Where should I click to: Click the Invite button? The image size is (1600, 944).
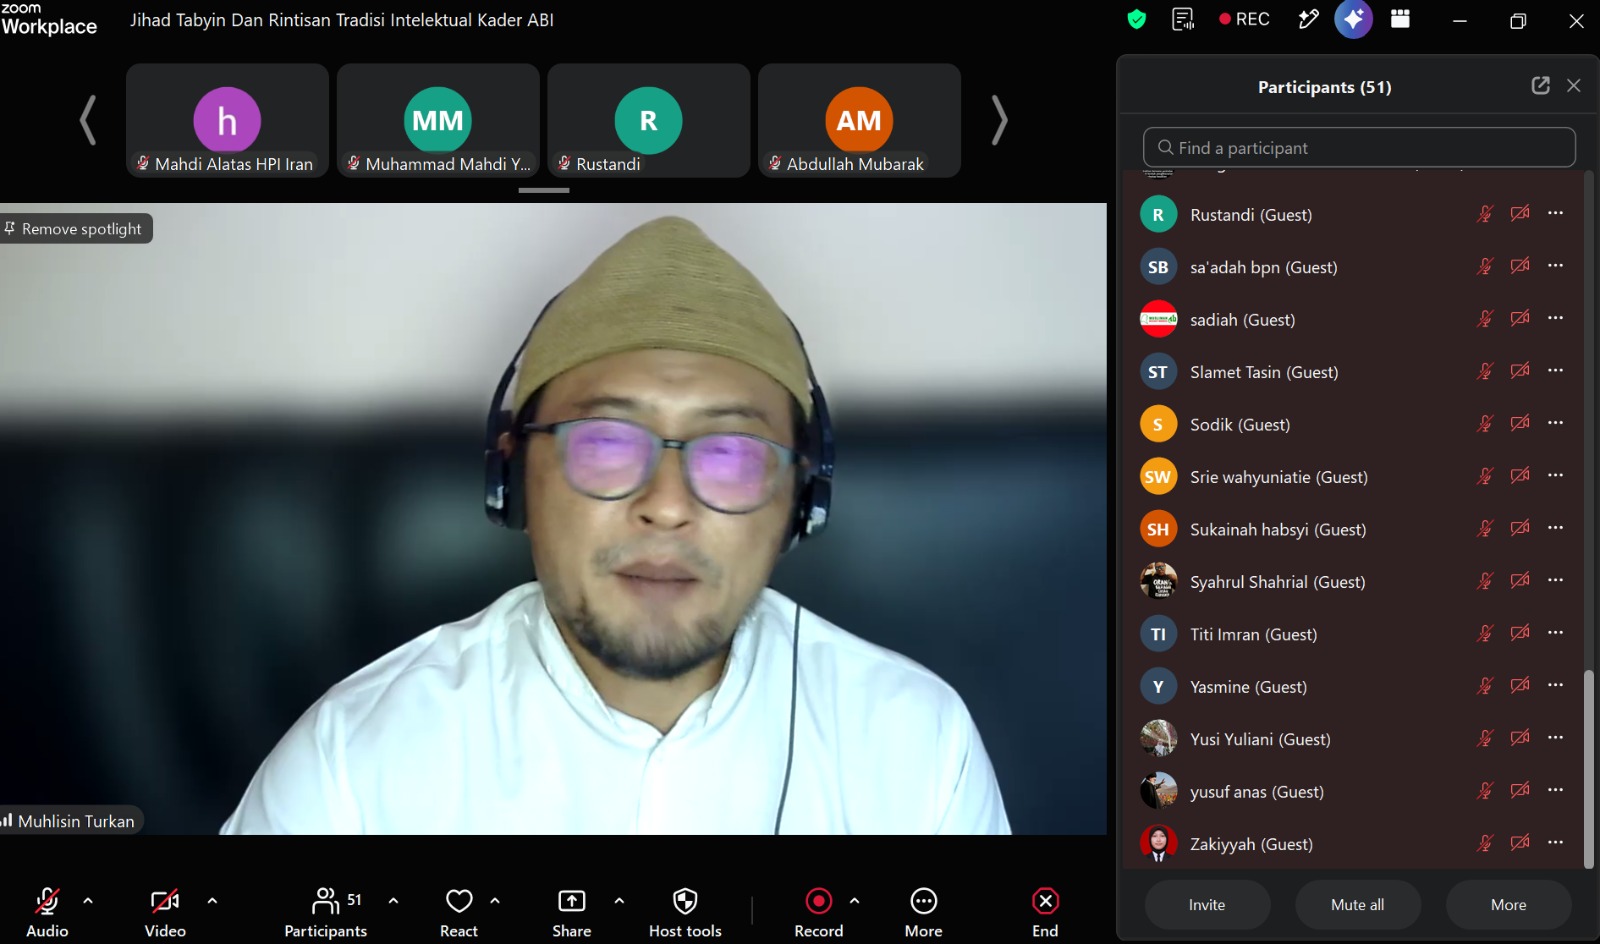pos(1207,905)
